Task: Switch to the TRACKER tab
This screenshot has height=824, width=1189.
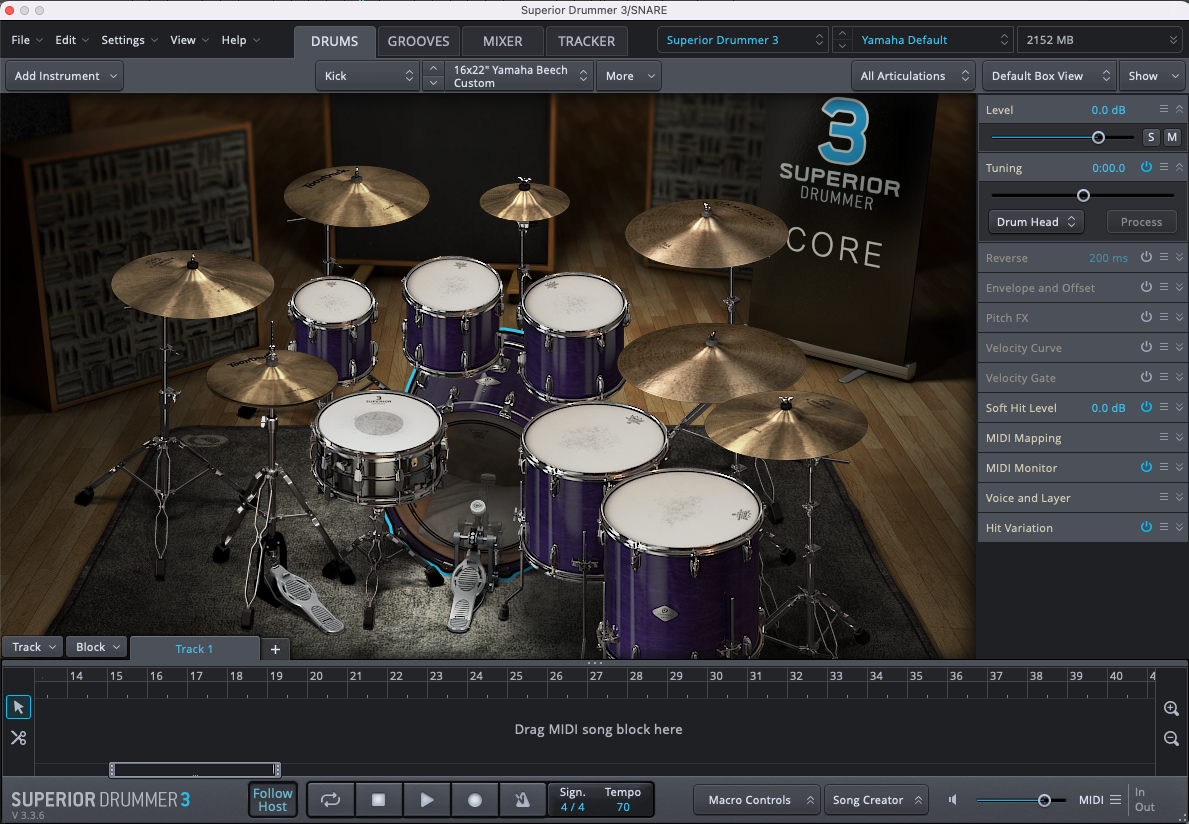Action: point(586,41)
